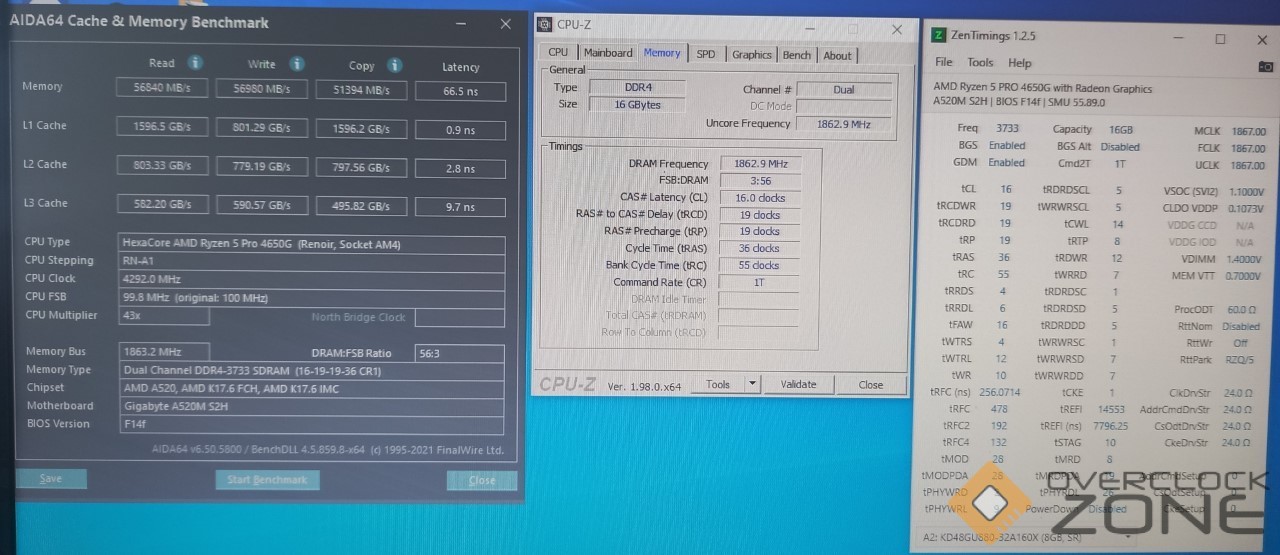Viewport: 1280px width, 555px height.
Task: Click the Save button in AIDA64
Action: click(51, 478)
